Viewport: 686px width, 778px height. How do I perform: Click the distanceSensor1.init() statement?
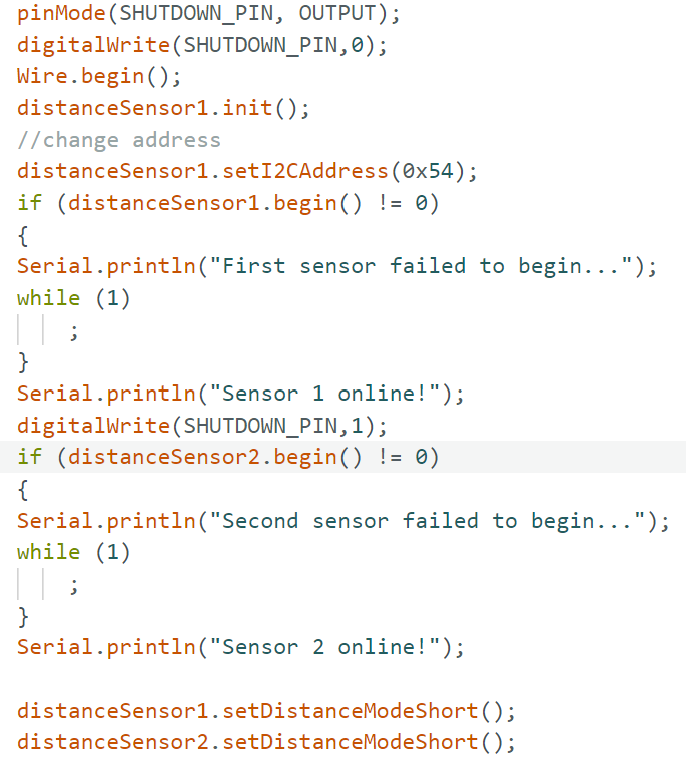click(163, 108)
